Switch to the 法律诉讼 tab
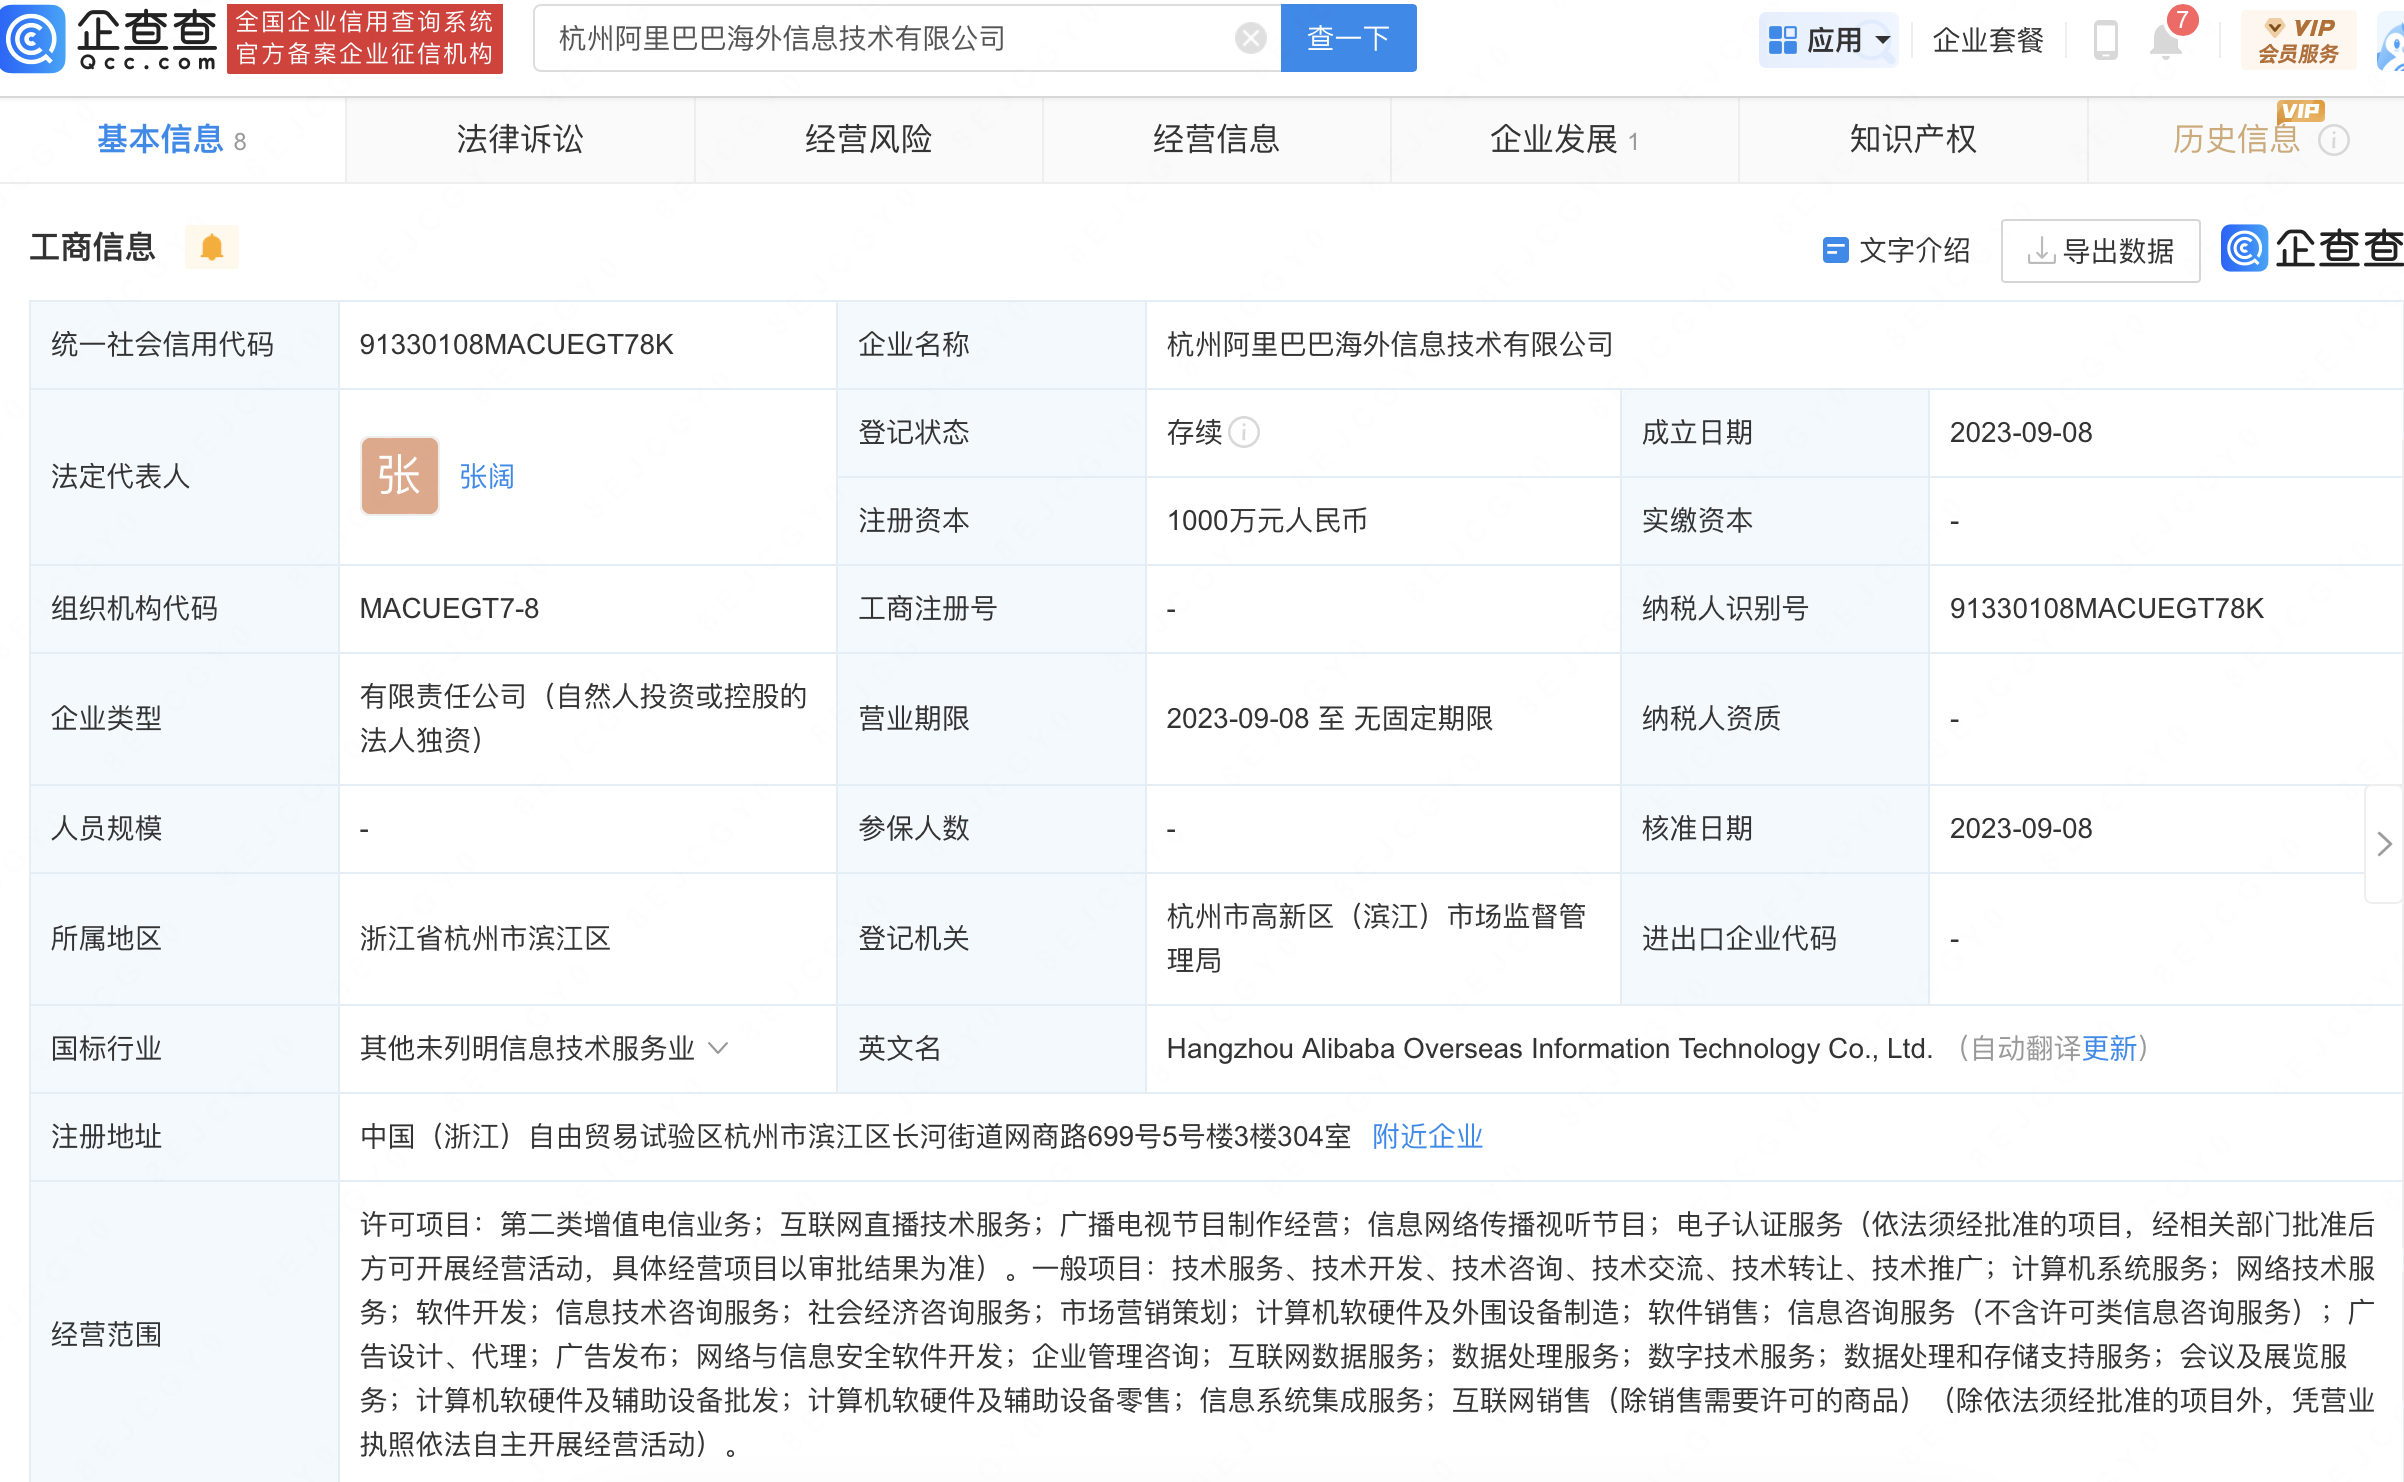This screenshot has width=2404, height=1482. click(x=519, y=139)
